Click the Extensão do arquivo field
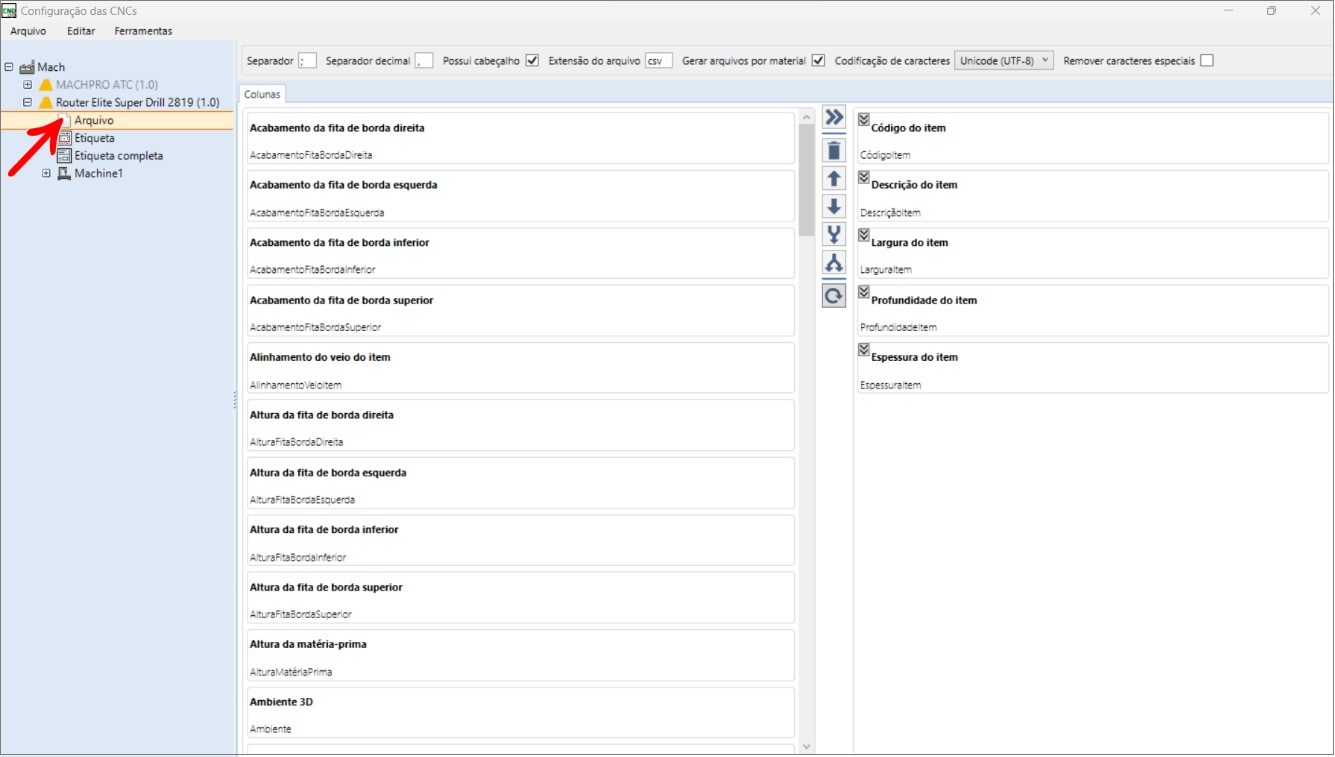This screenshot has width=1335, height=757. click(659, 60)
